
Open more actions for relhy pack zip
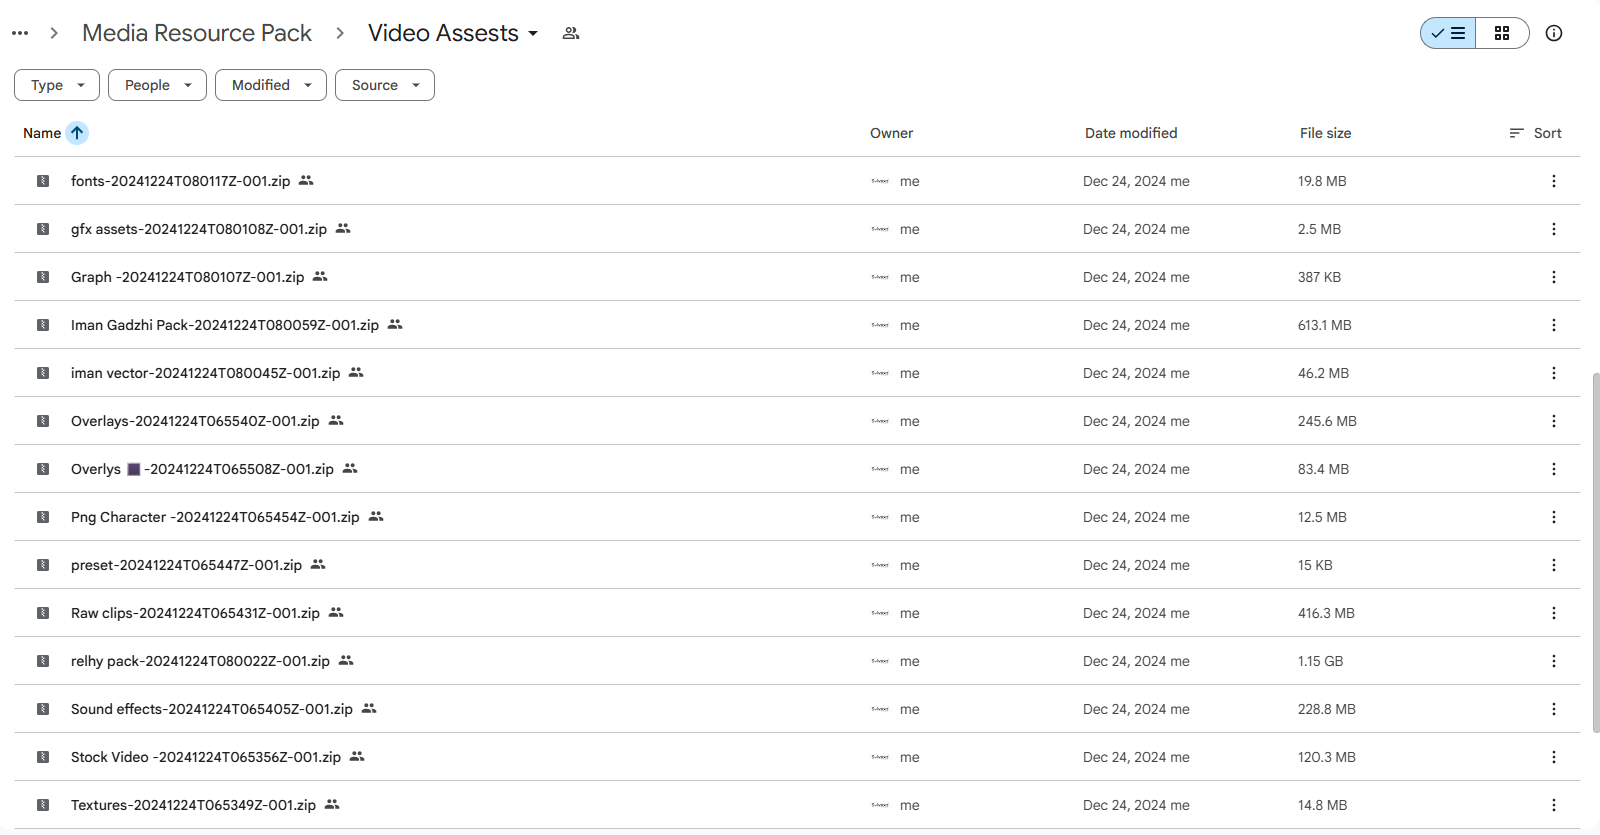[1553, 661]
